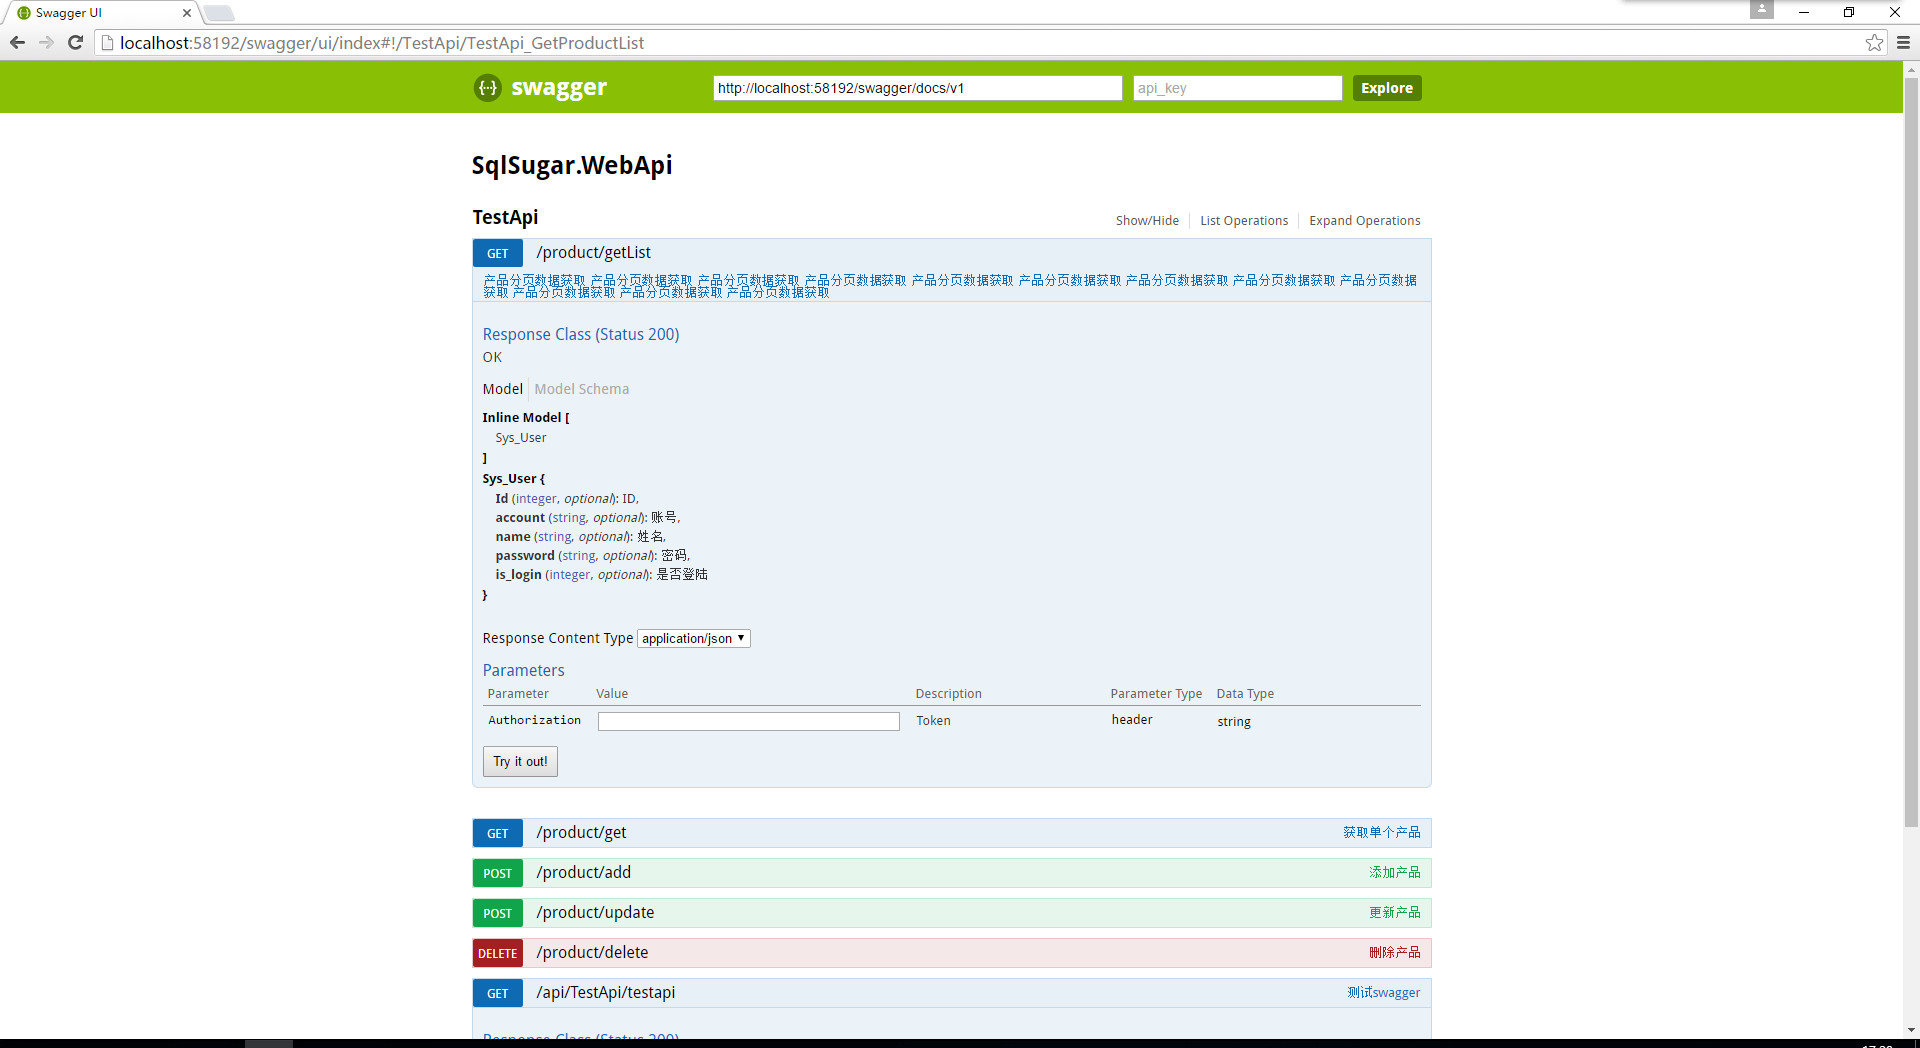
Task: Click the browser forward arrow
Action: [46, 42]
